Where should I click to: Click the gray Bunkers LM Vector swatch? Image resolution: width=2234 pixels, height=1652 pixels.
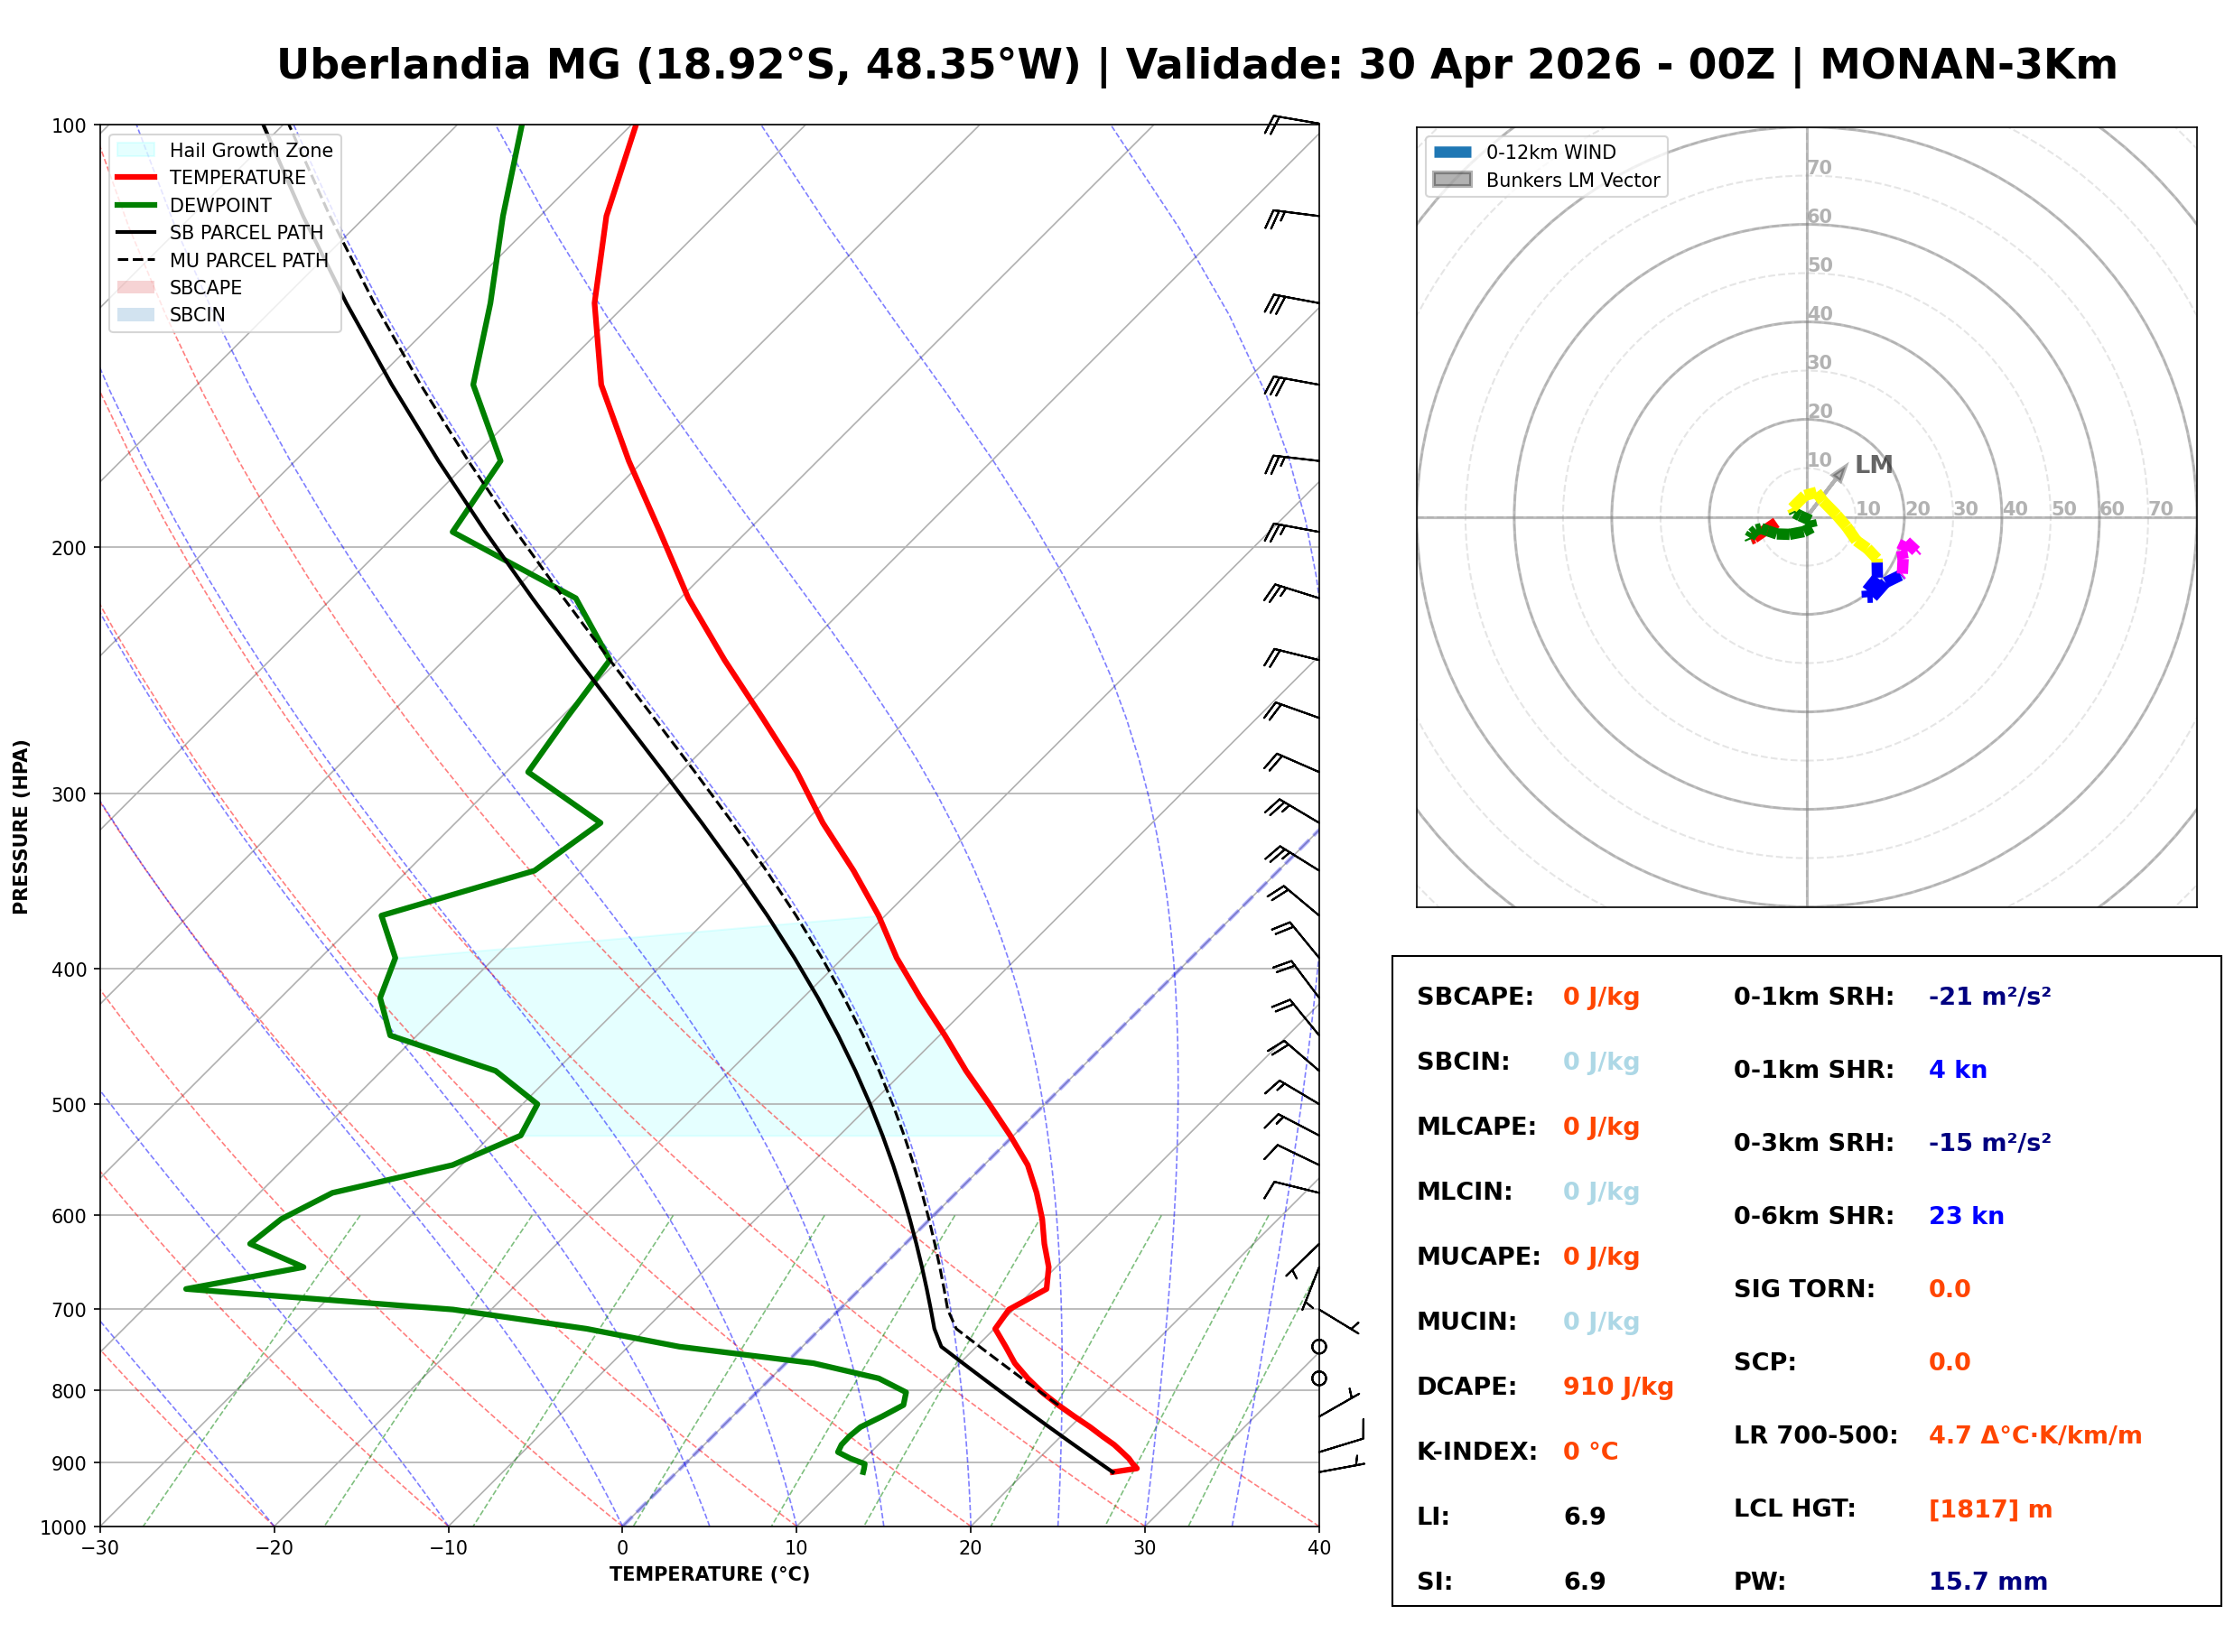pyautogui.click(x=1452, y=180)
